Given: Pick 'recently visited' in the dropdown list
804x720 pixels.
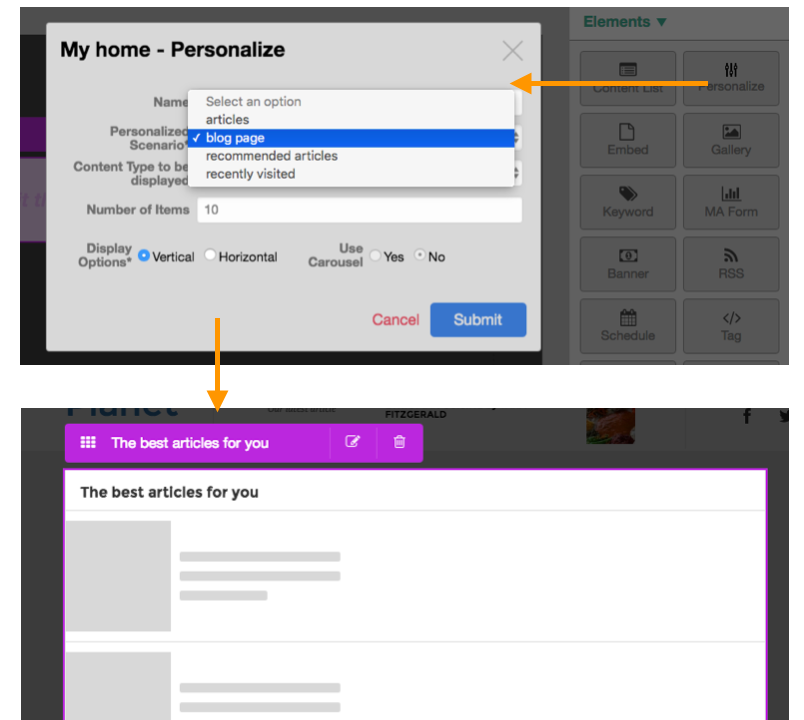Looking at the screenshot, I should 250,174.
